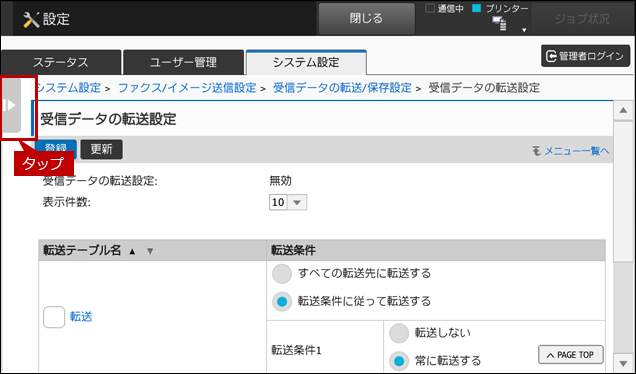Select 常に転送する radio for 転送条件1
Screen dimensions: 636x374
click(x=399, y=361)
